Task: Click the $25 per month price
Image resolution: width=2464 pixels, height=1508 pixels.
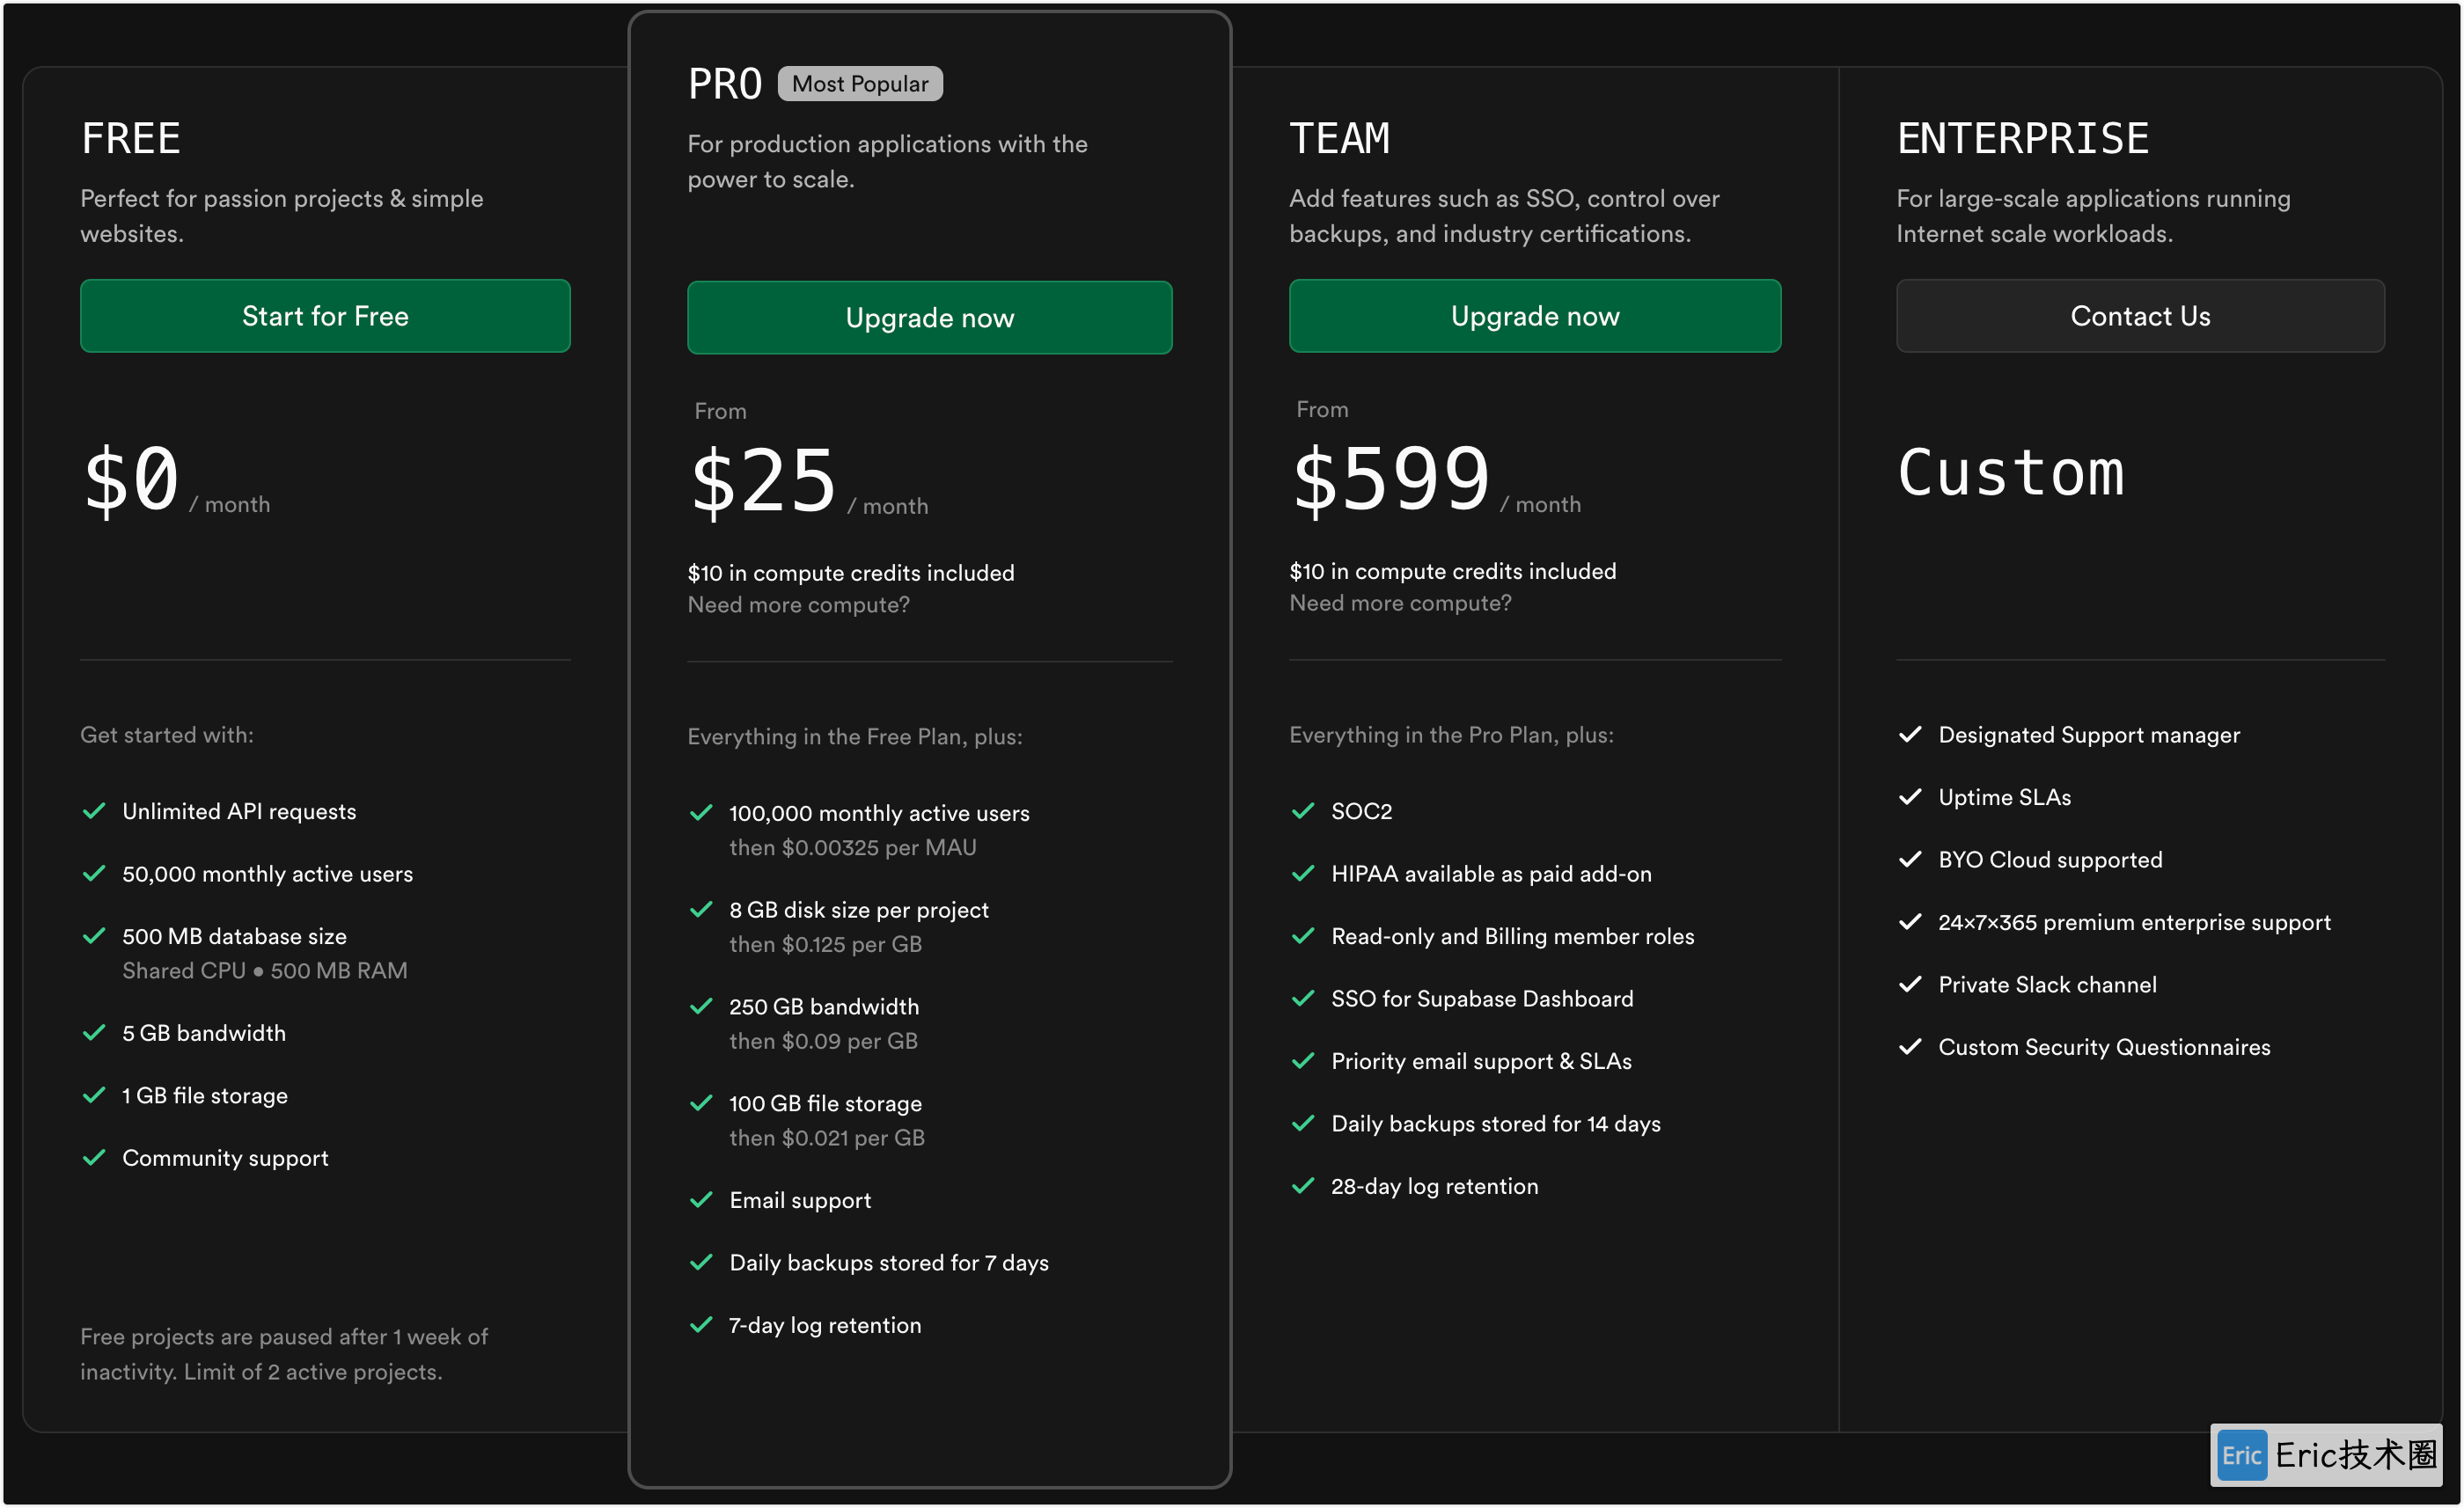Action: (x=810, y=482)
